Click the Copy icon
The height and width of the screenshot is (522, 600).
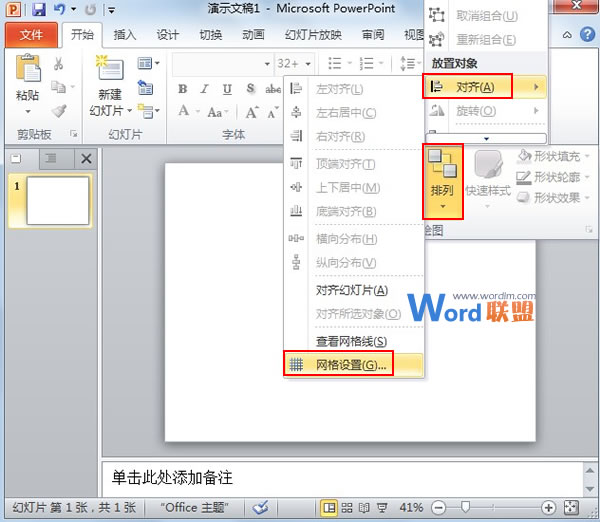pyautogui.click(x=59, y=87)
